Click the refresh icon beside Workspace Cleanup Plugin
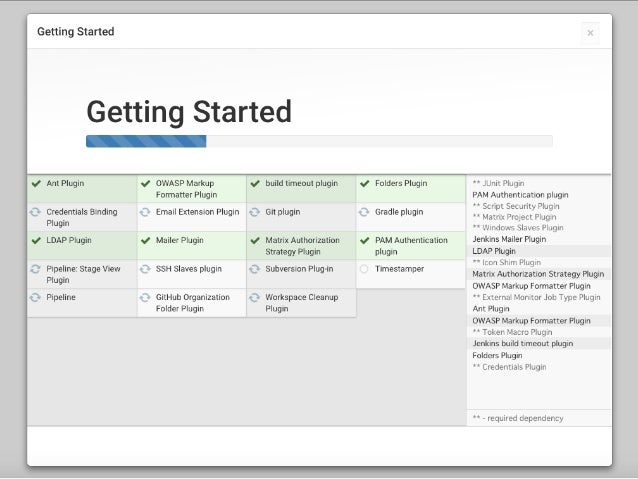638x479 pixels. [255, 297]
